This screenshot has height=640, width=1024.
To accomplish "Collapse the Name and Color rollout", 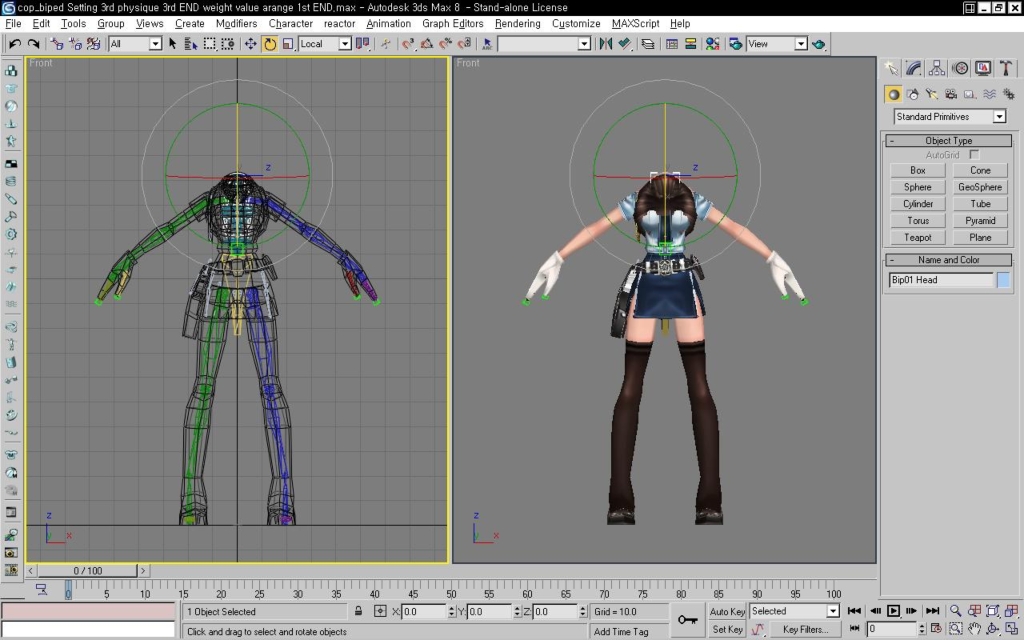I will click(948, 260).
